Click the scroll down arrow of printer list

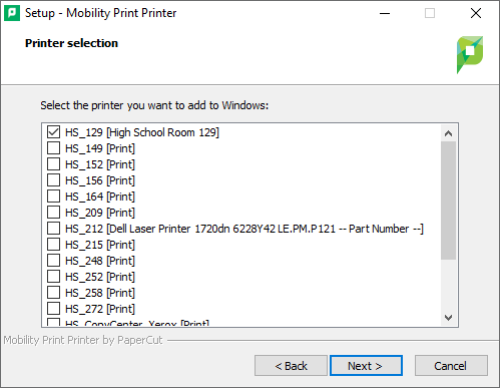[448, 318]
